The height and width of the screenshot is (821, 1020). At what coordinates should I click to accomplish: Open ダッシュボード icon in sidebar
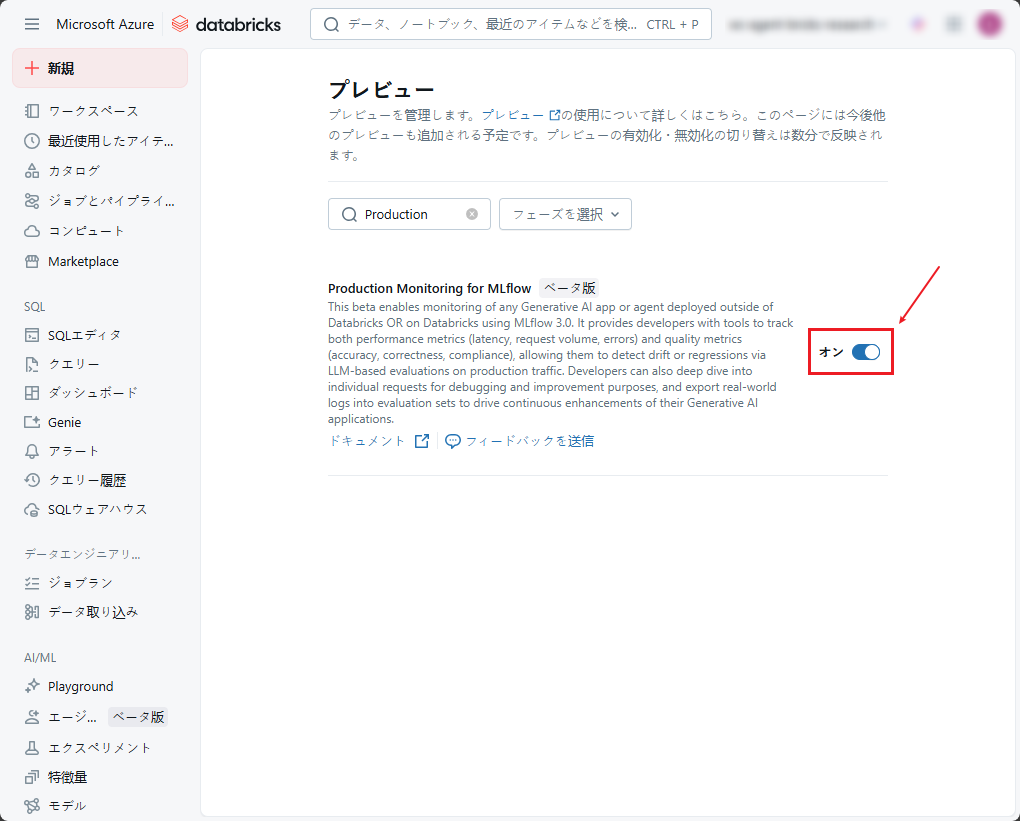(x=32, y=393)
